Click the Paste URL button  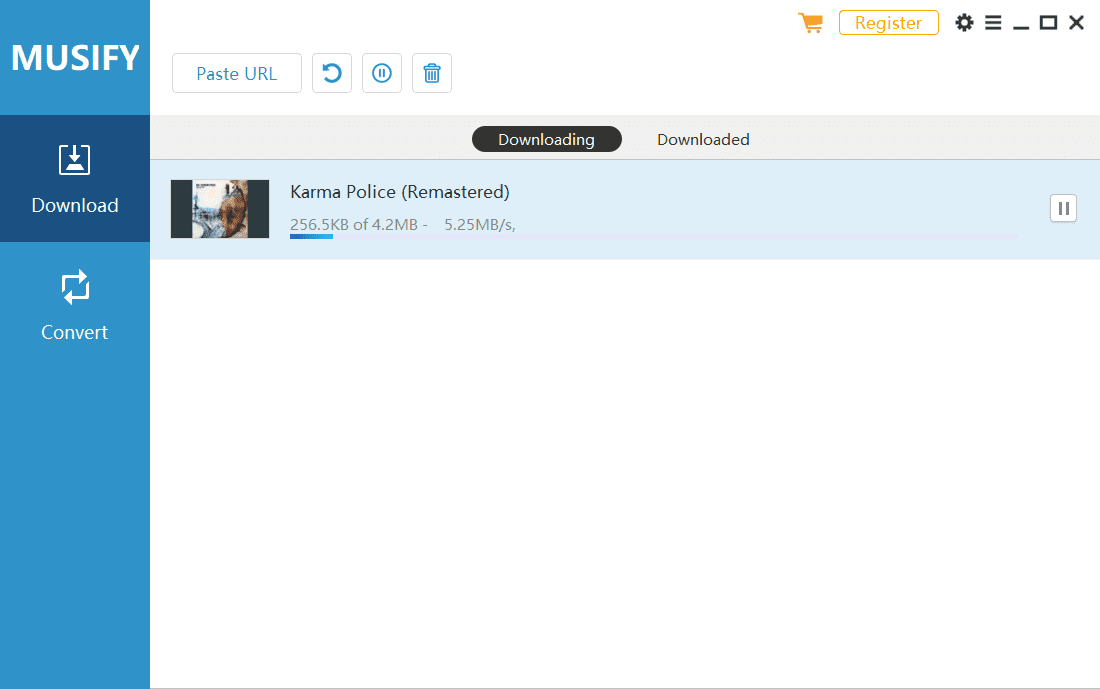pyautogui.click(x=237, y=73)
